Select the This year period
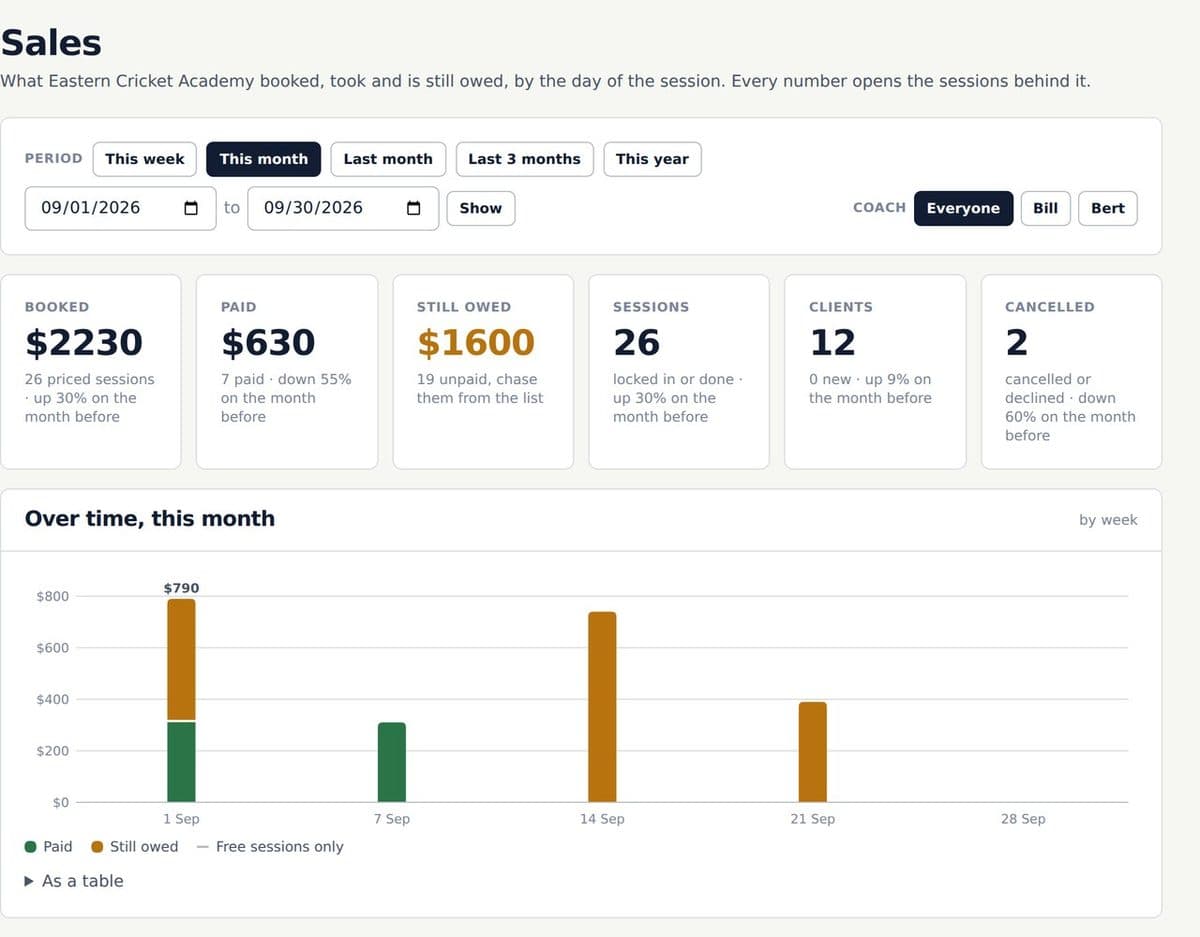 coord(652,159)
